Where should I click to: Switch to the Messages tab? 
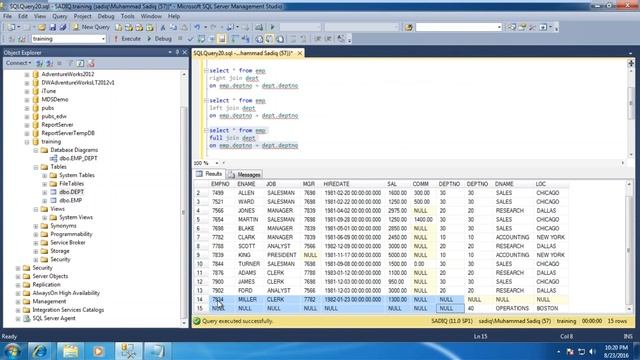coord(244,174)
